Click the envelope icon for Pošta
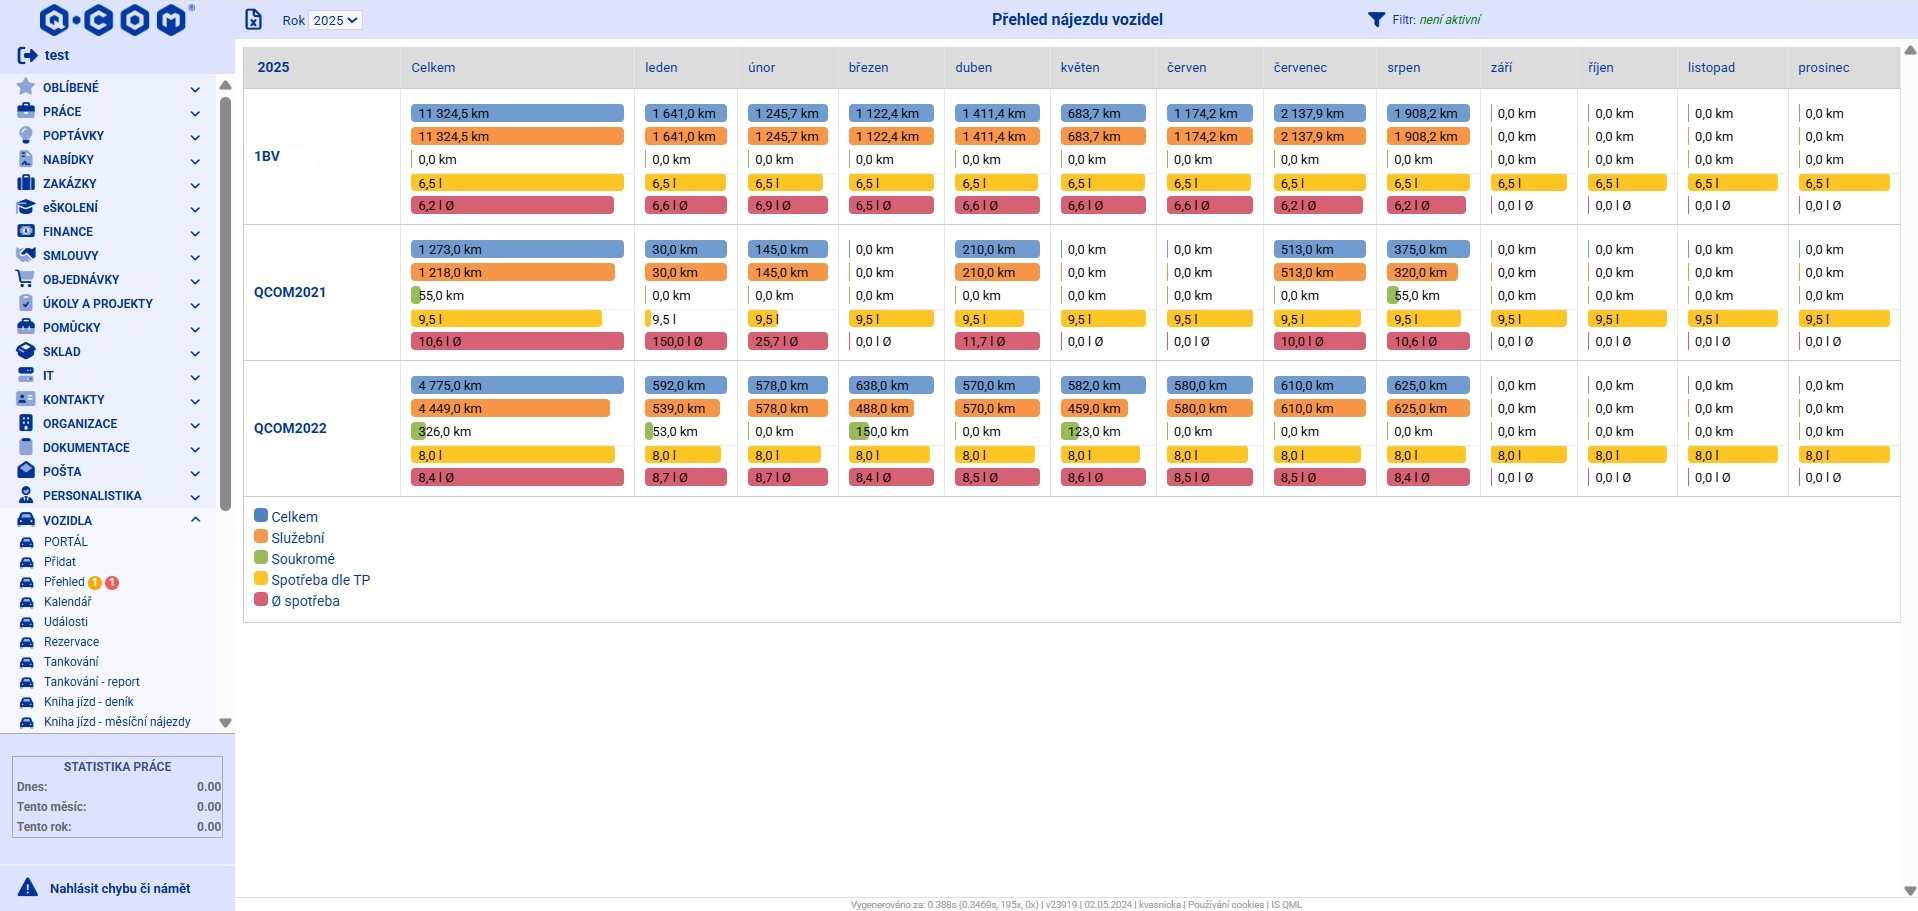 pos(26,471)
